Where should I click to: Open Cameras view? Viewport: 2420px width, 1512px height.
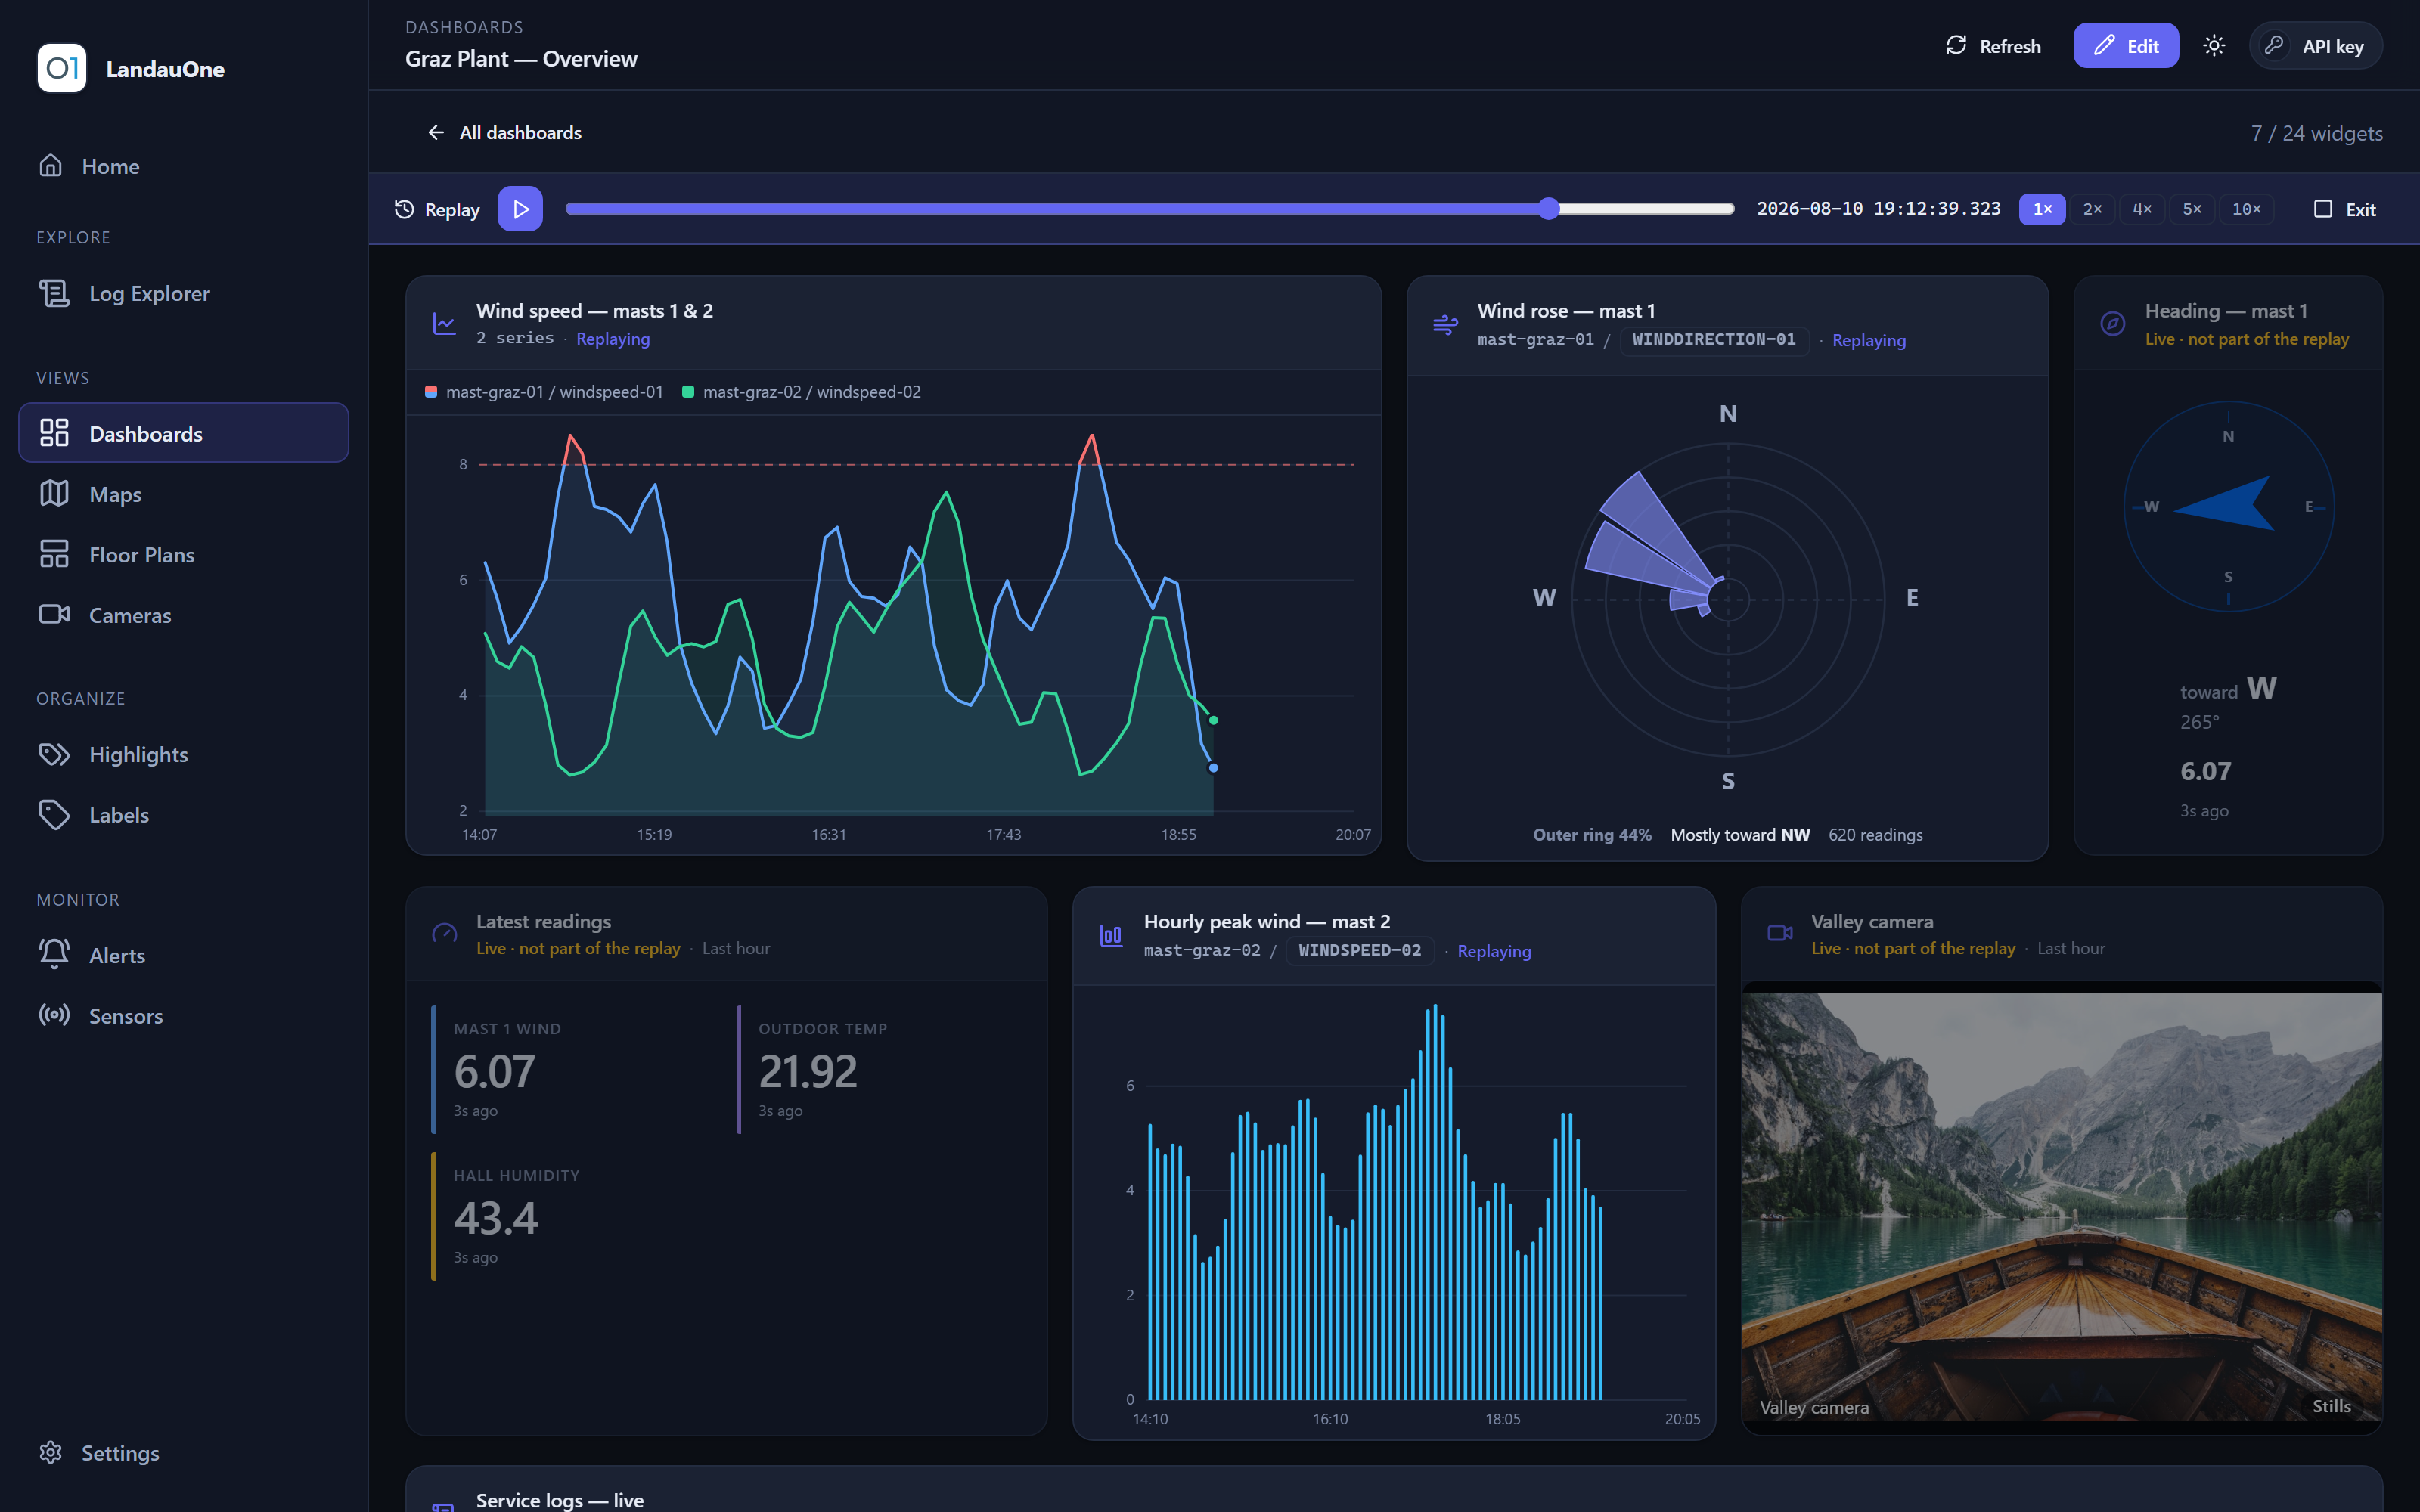coord(184,615)
